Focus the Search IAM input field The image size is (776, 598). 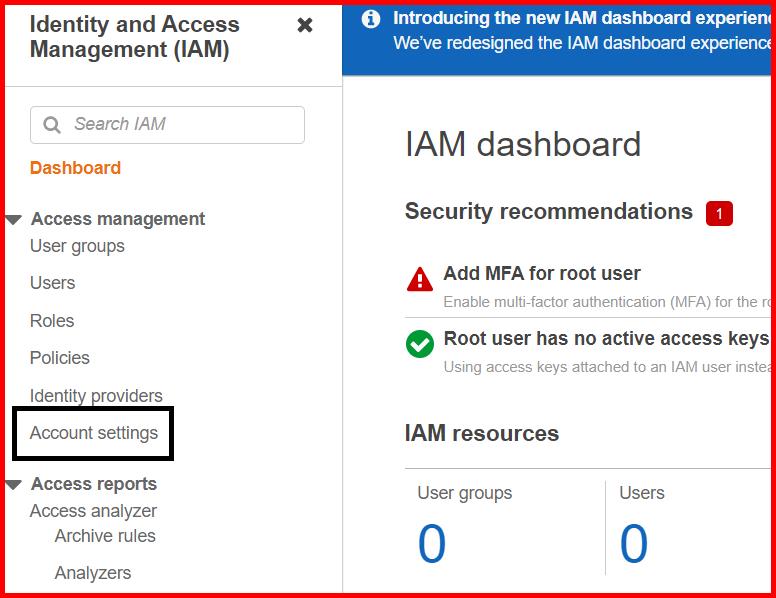pos(167,125)
